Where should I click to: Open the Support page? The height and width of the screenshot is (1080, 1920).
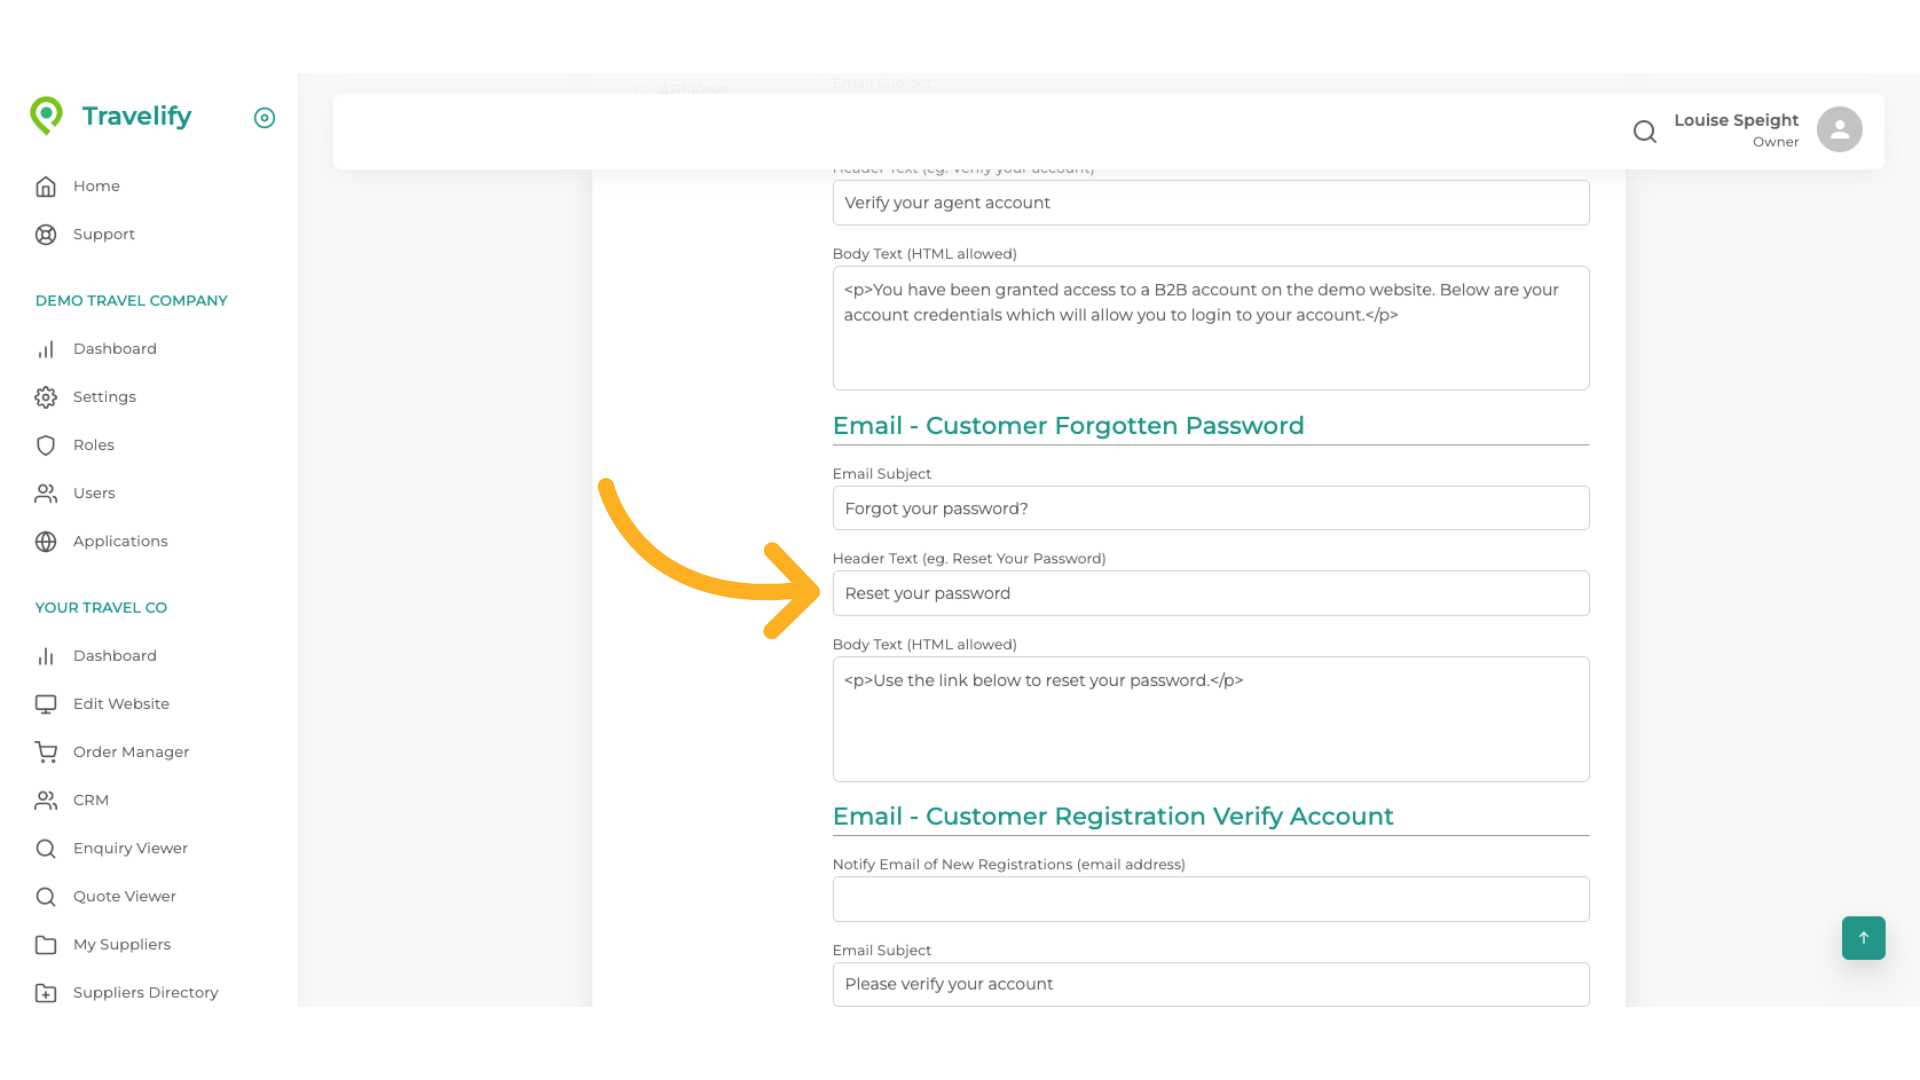(103, 234)
